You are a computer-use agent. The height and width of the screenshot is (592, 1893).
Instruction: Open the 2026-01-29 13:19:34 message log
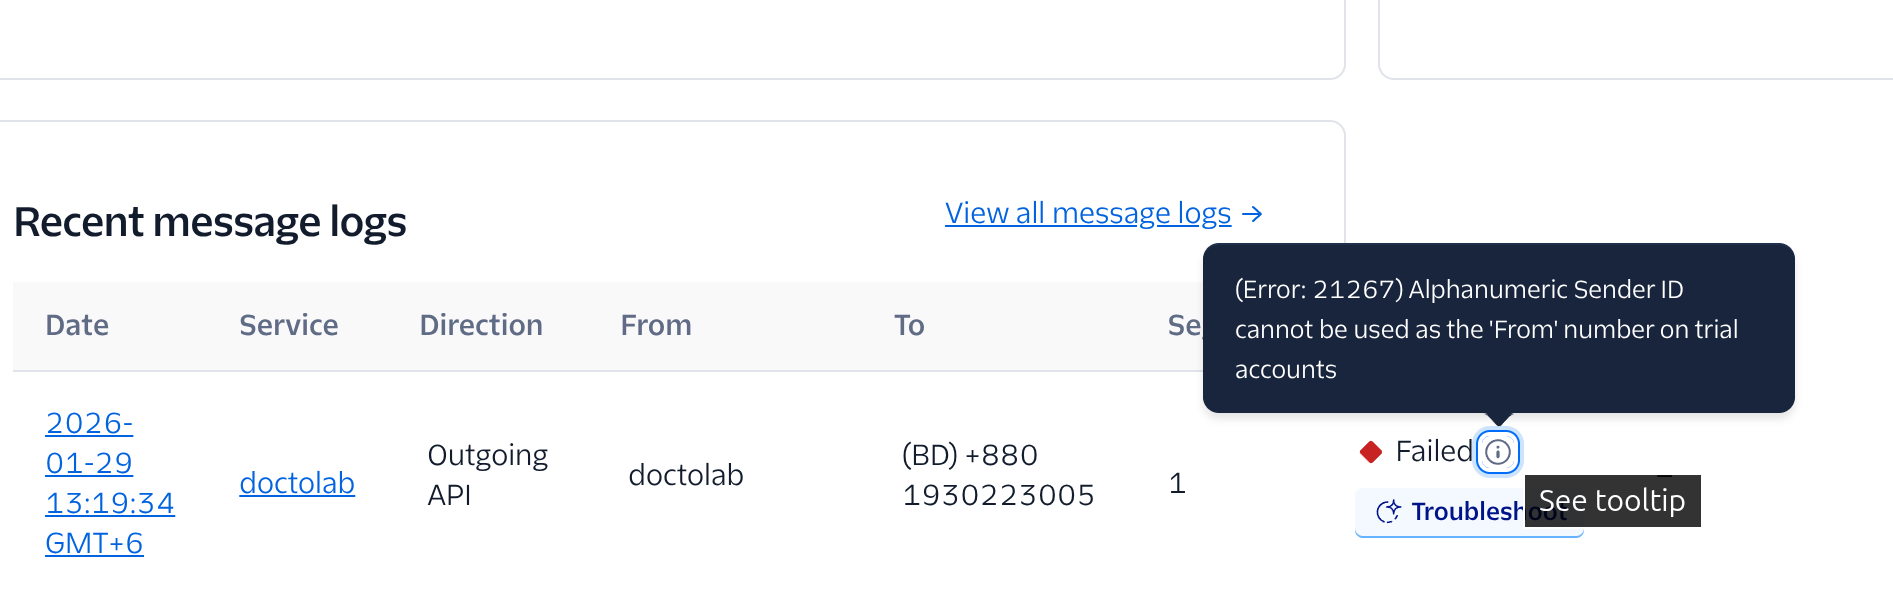(x=109, y=483)
